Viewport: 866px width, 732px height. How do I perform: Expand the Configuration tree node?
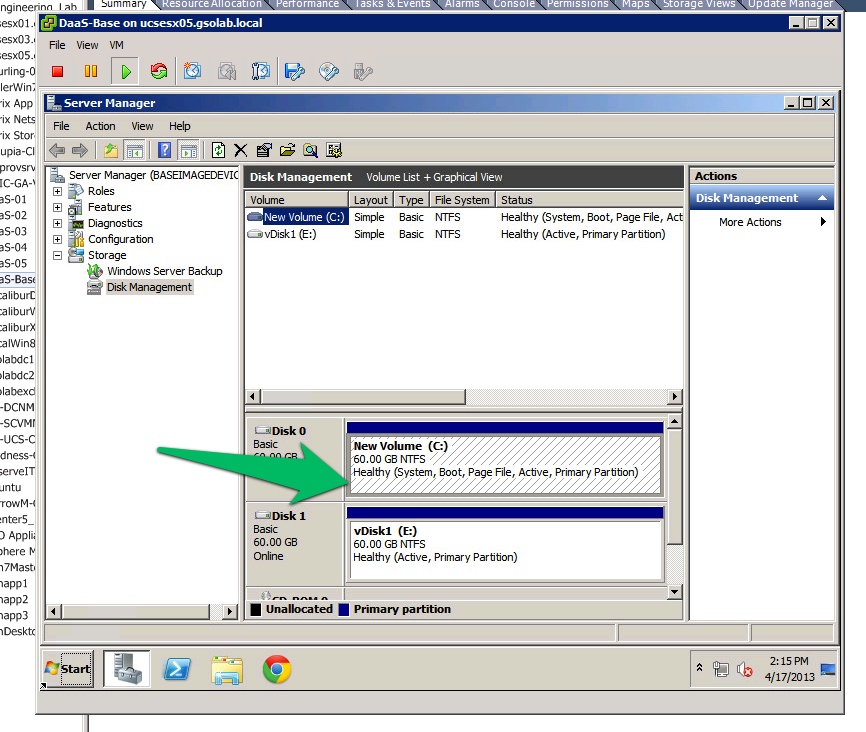tap(57, 239)
